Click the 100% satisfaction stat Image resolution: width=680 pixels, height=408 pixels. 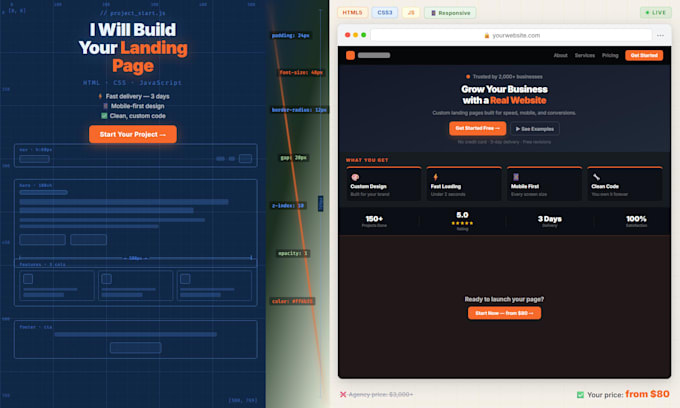point(636,221)
